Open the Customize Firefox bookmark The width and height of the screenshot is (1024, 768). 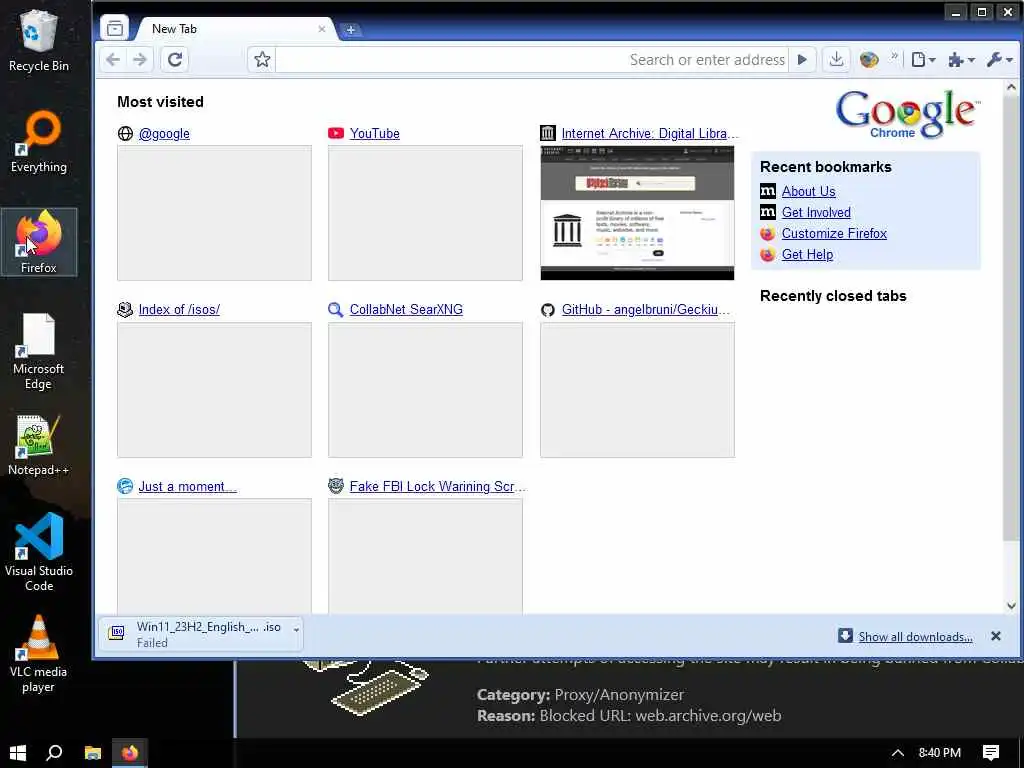(x=834, y=233)
